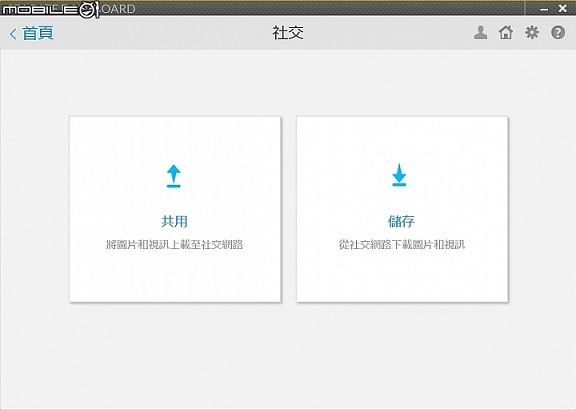Screen dimensions: 576x410
Task: Click the 社交 page title
Action: pos(288,33)
